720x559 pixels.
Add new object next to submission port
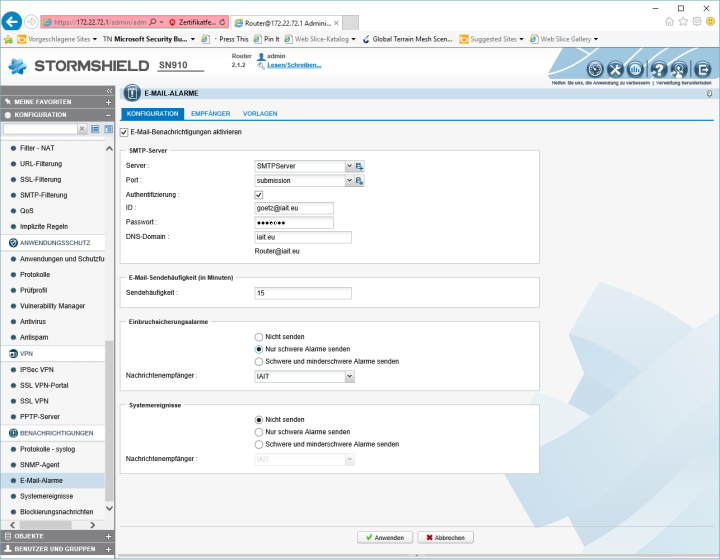coord(360,181)
